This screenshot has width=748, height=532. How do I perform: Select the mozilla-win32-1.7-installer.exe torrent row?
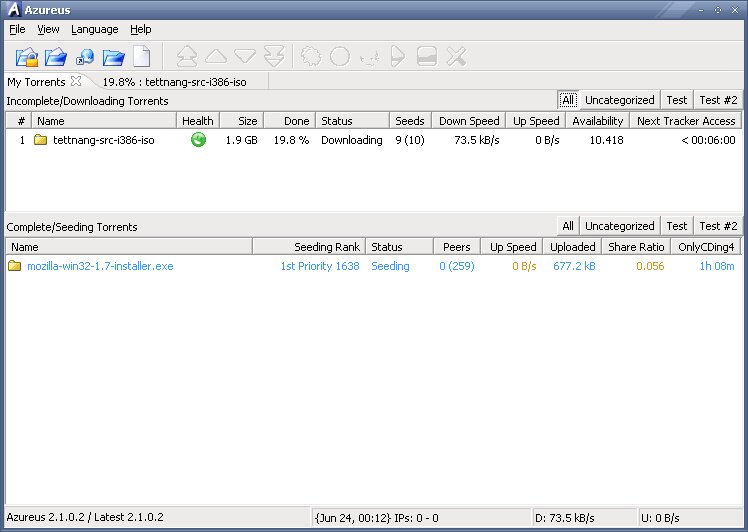tap(374, 266)
